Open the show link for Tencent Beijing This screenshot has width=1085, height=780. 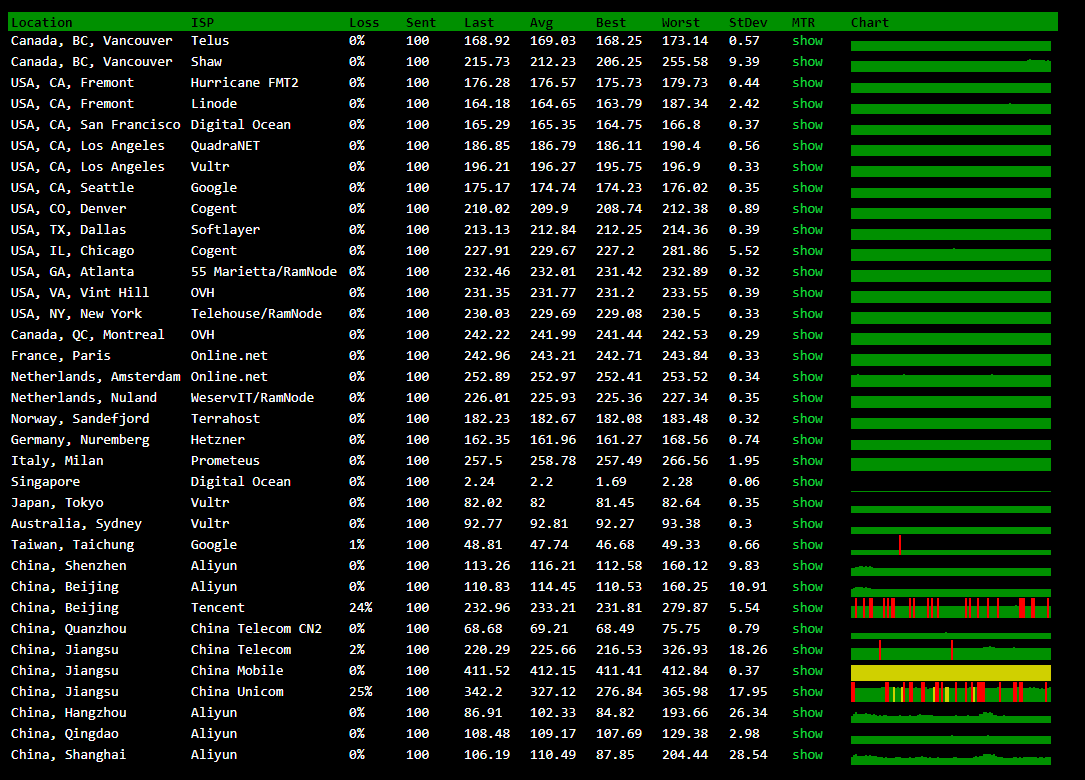[808, 608]
